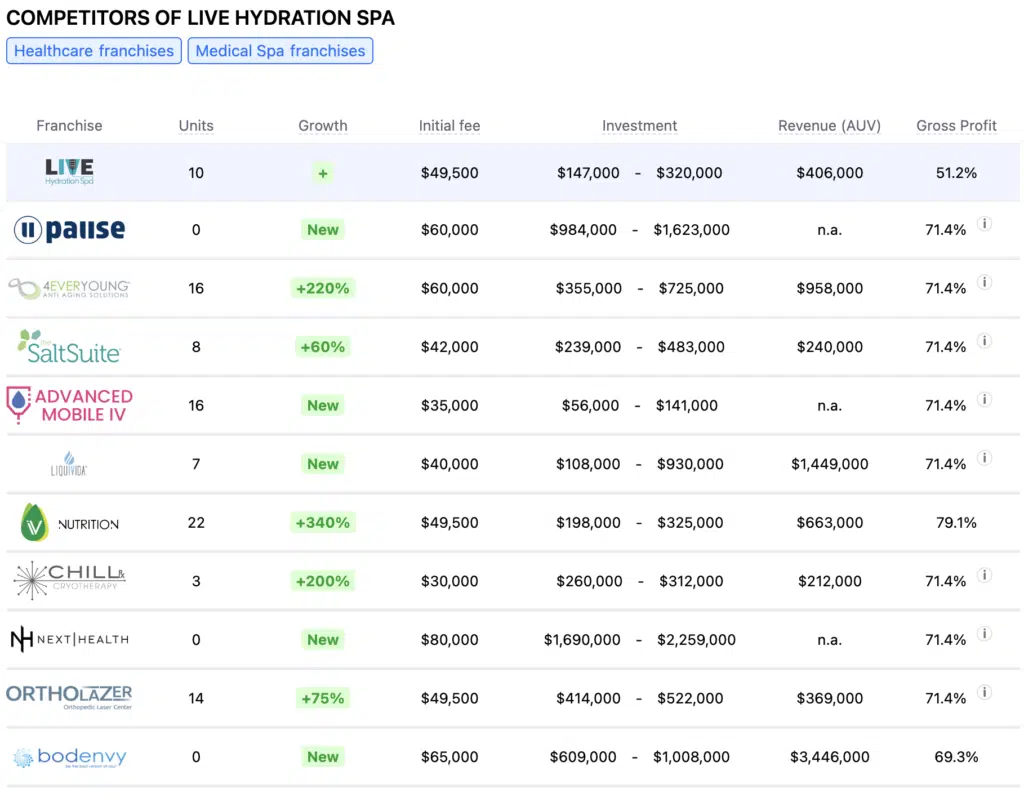Open the V Nutrition franchise logo

(69, 522)
